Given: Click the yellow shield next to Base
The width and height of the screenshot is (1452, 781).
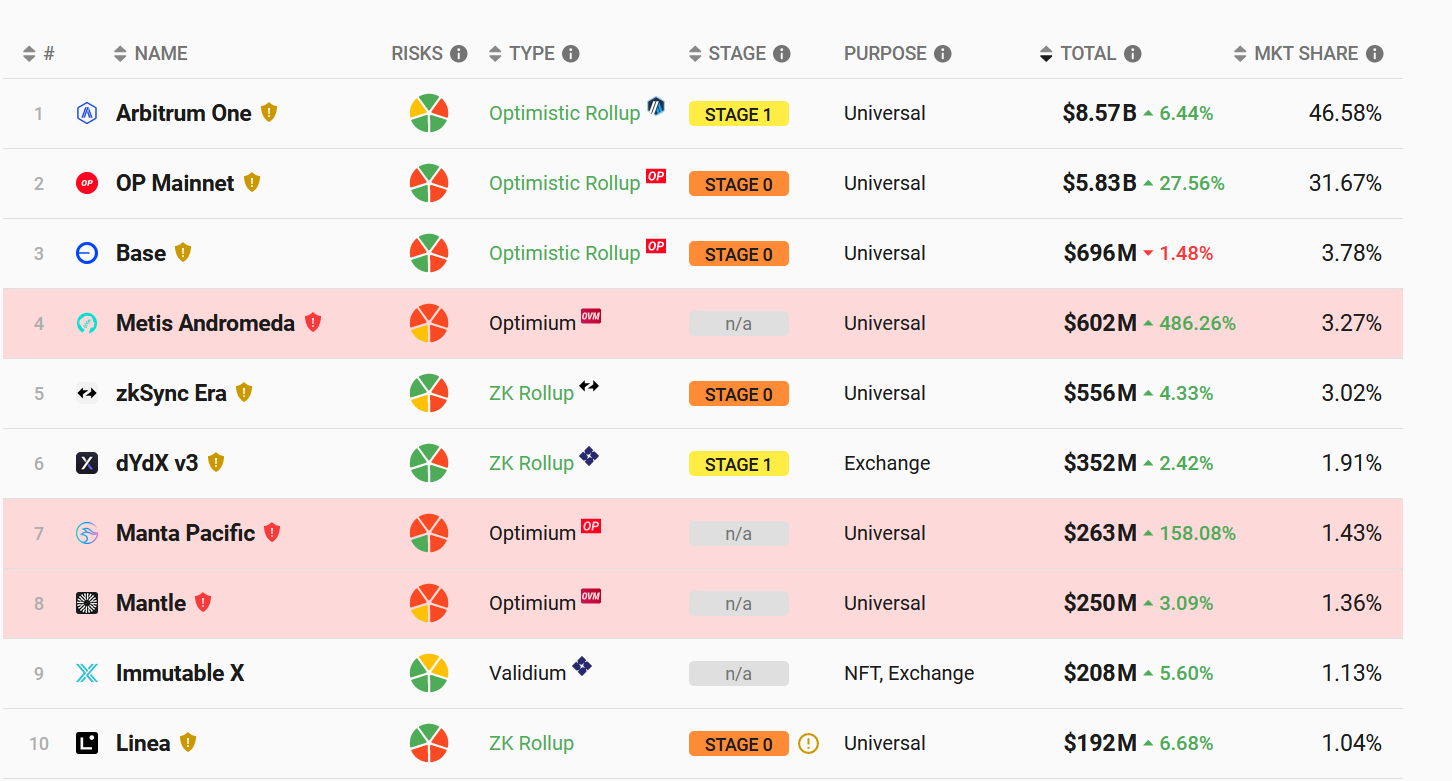Looking at the screenshot, I should (183, 253).
